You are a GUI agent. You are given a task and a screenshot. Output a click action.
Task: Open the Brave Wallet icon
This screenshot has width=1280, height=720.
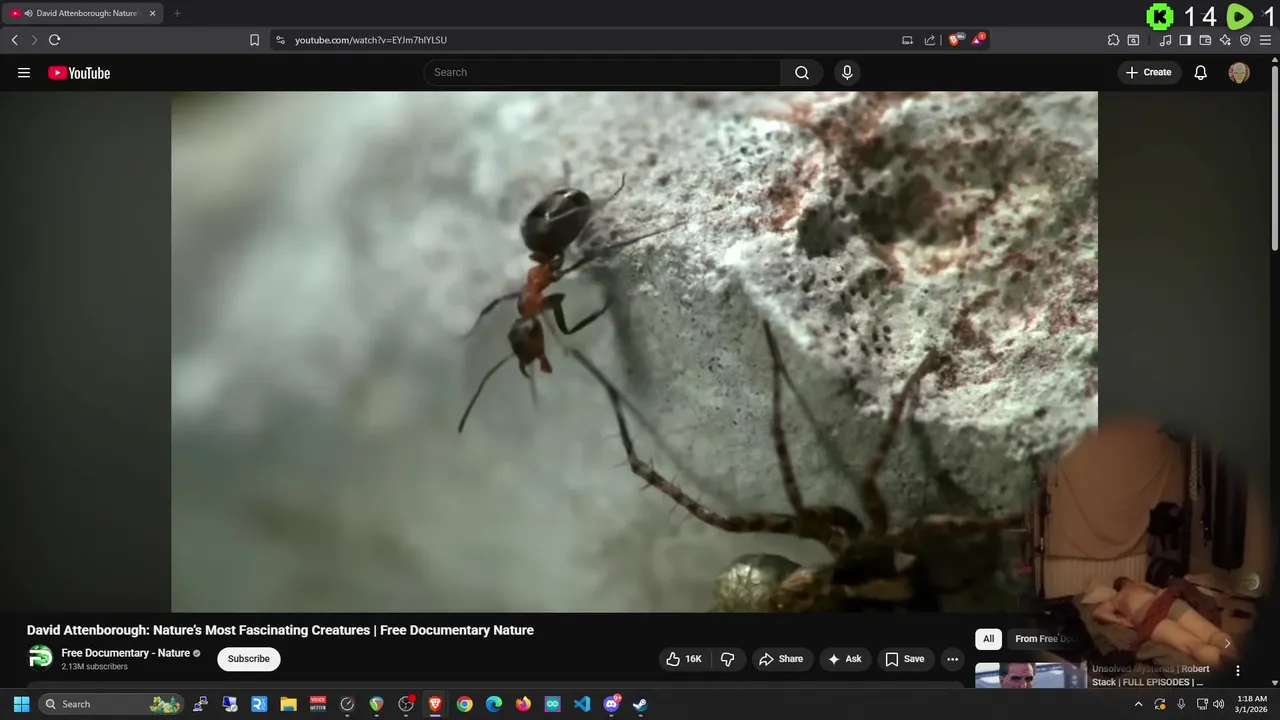1205,40
